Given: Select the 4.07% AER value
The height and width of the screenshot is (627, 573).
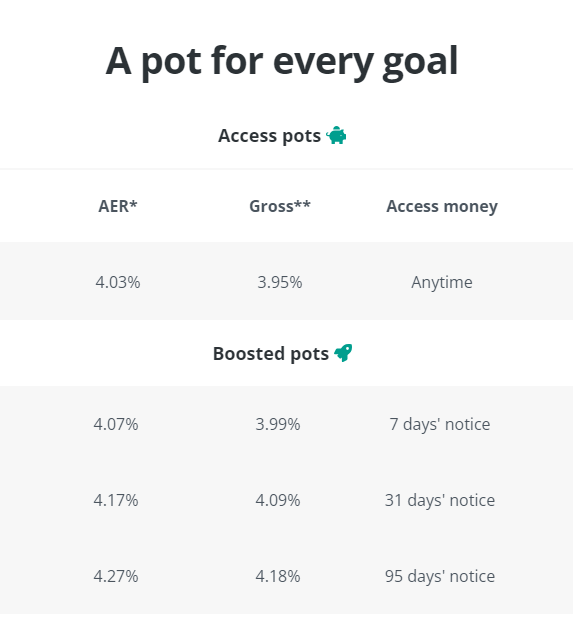Looking at the screenshot, I should [x=116, y=424].
